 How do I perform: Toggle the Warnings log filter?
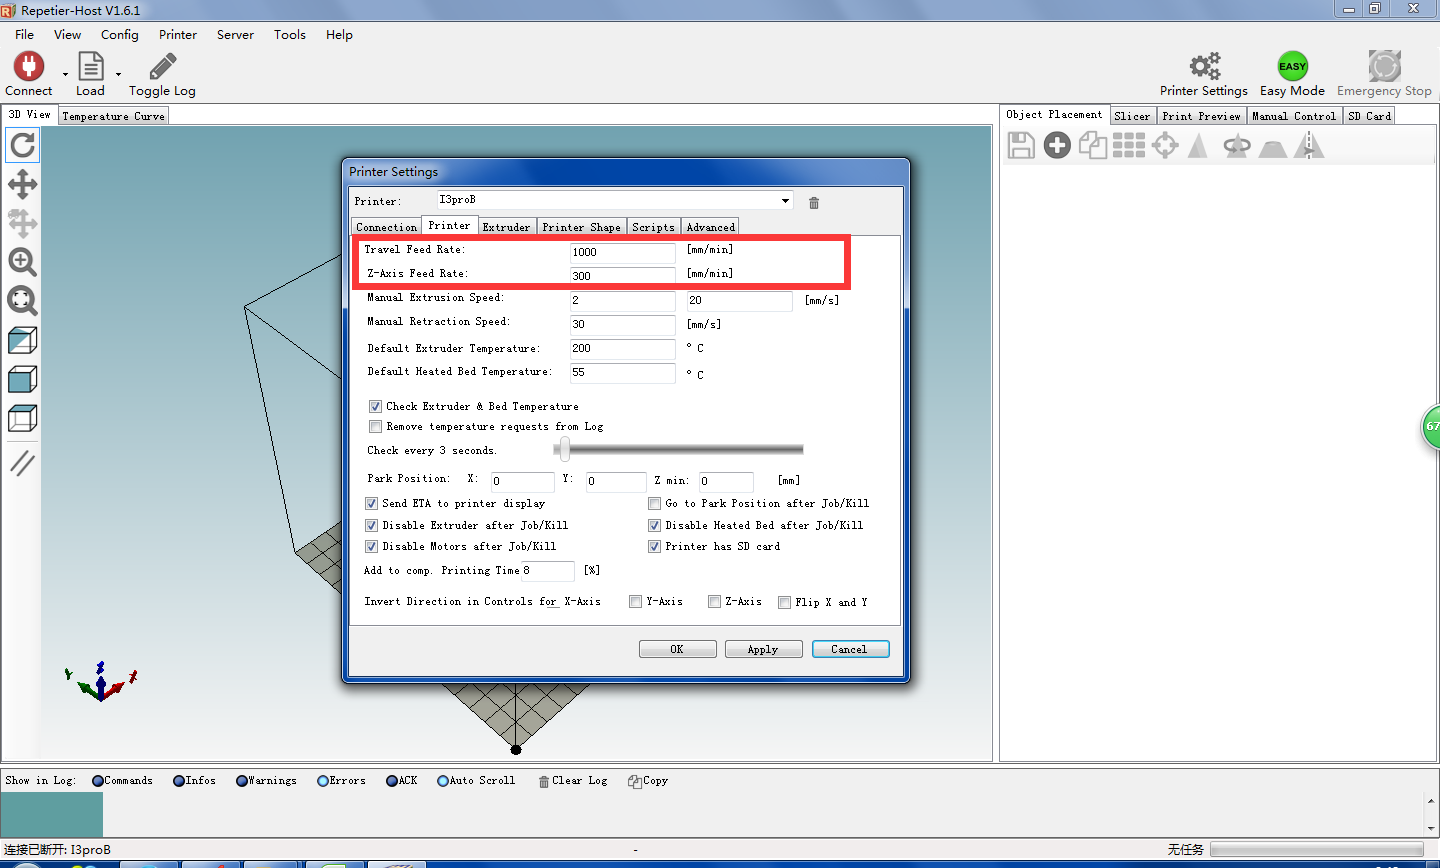coord(266,781)
